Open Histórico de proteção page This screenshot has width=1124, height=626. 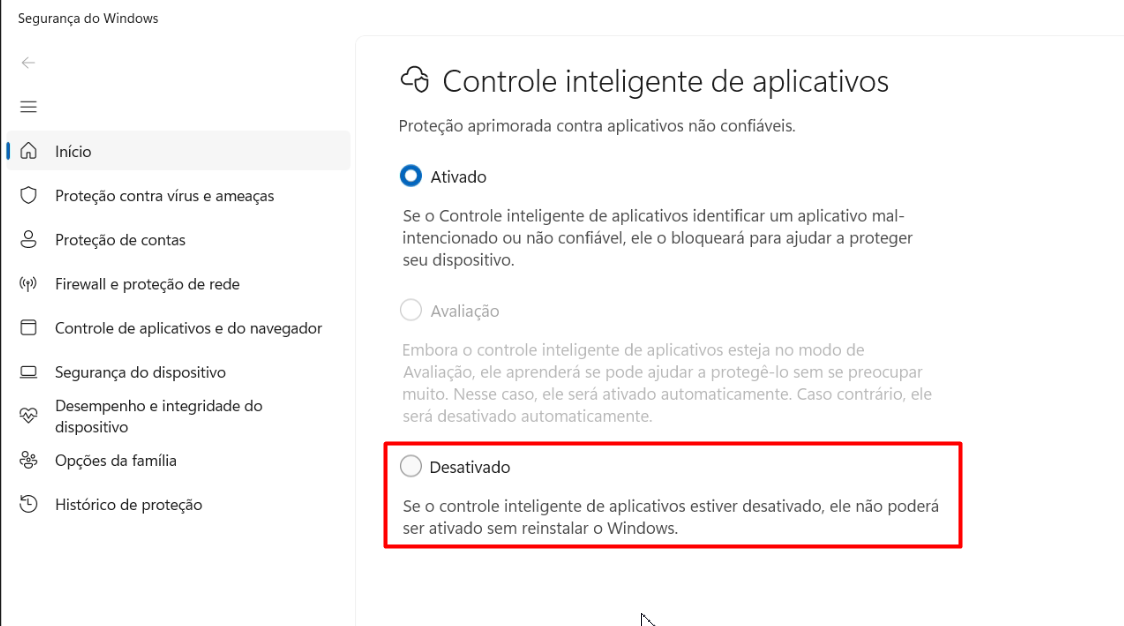tap(128, 505)
